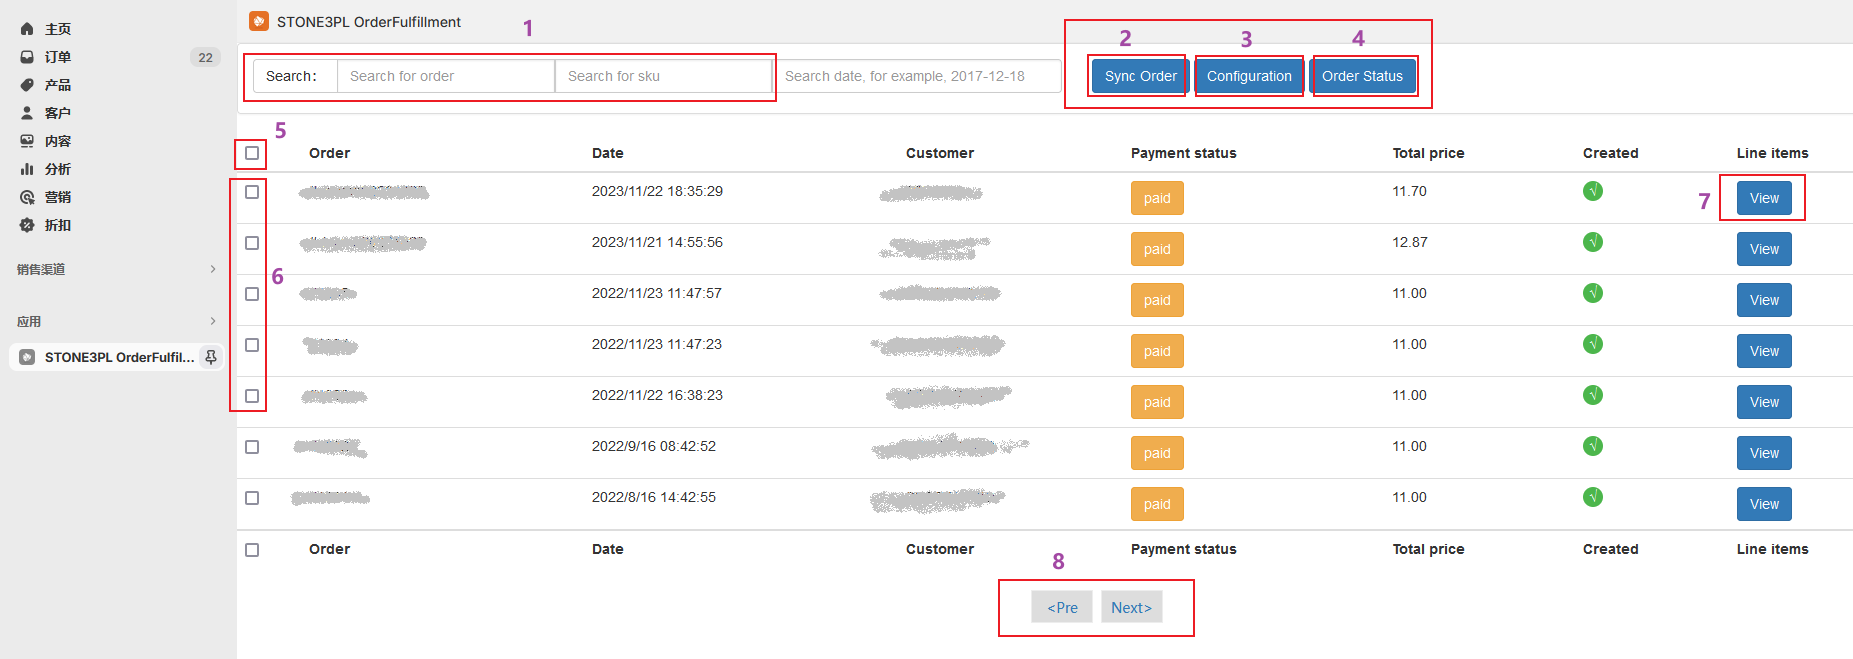The image size is (1853, 659).
Task: Expand the 应用 apps section chevron
Action: (212, 321)
